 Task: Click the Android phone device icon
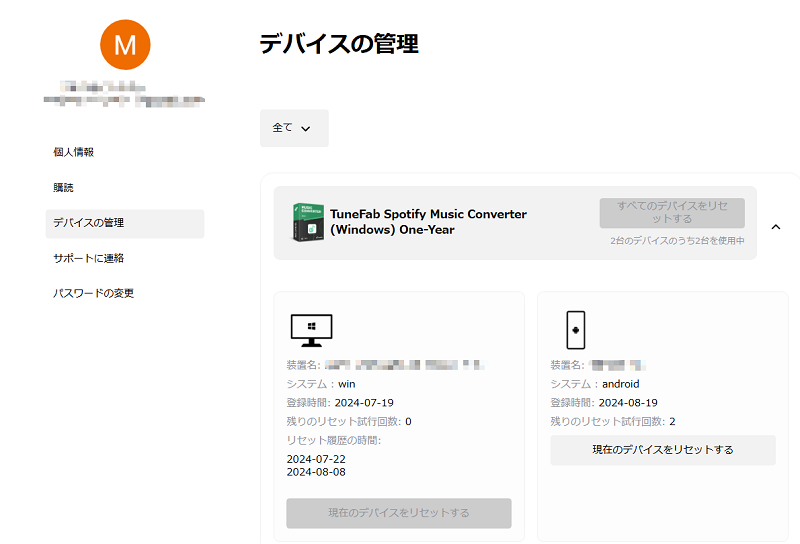(x=575, y=329)
